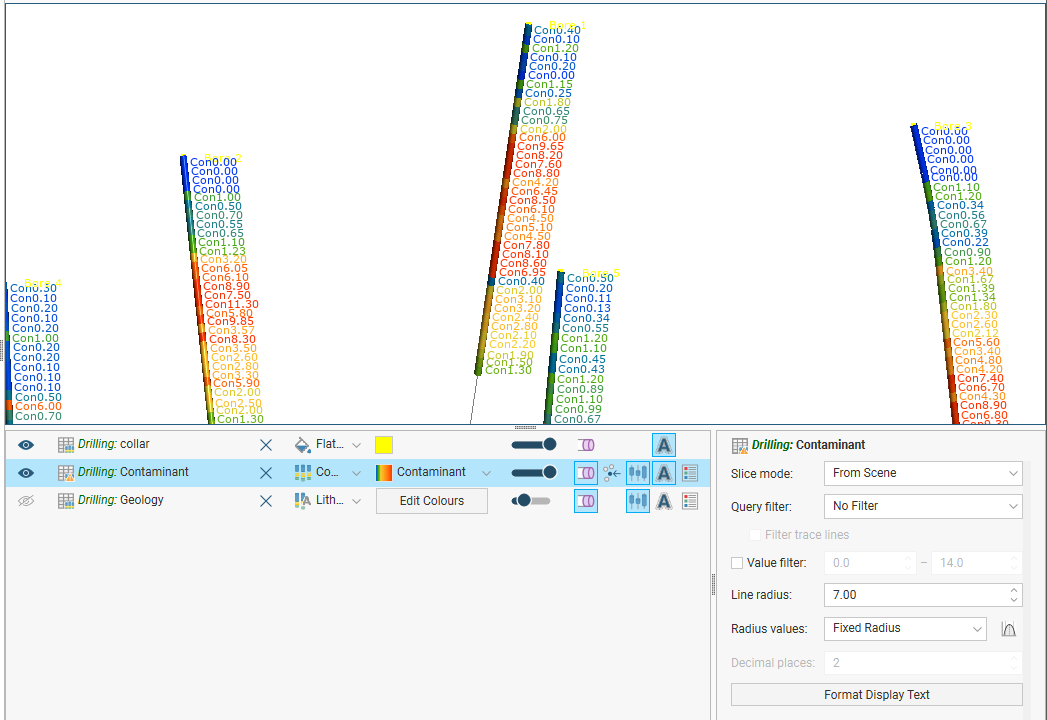Click the cylinder display icon in Contaminant row

(586, 473)
